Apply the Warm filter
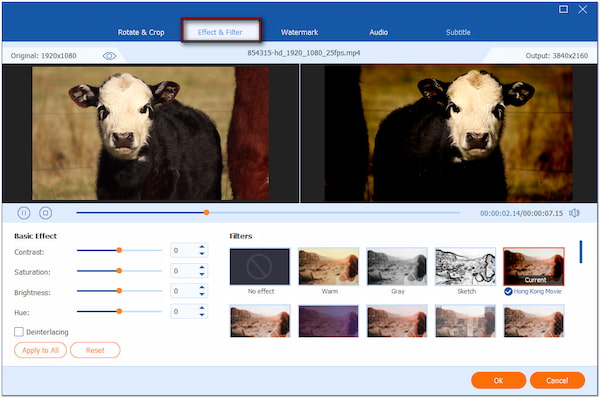This screenshot has width=600, height=398. (328, 266)
